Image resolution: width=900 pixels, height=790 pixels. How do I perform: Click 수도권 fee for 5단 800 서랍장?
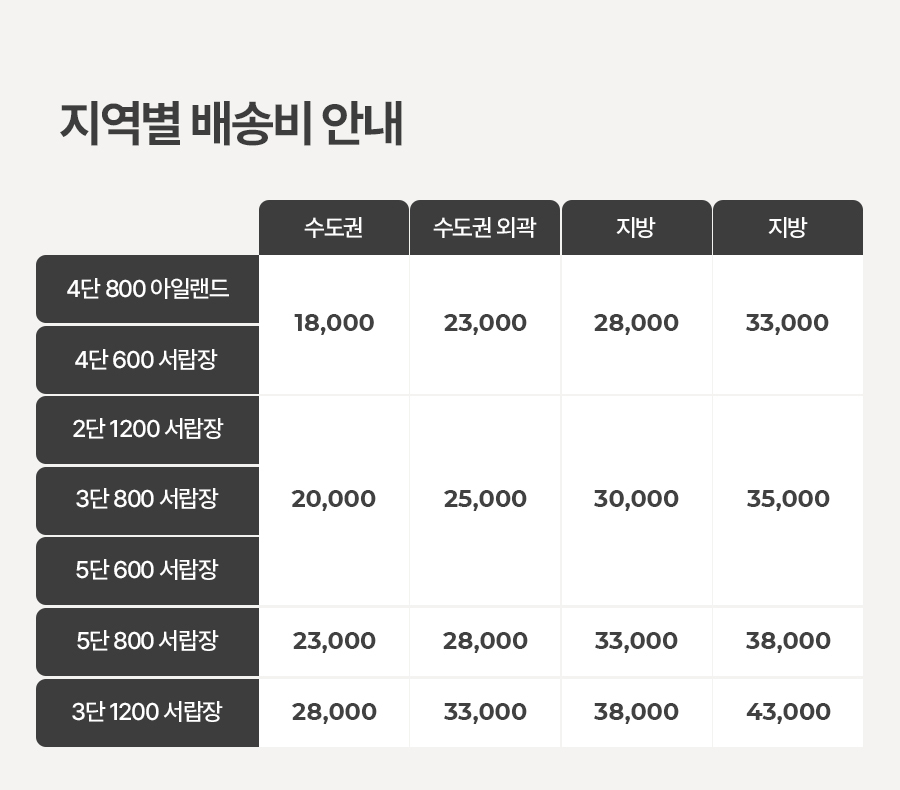[x=334, y=641]
